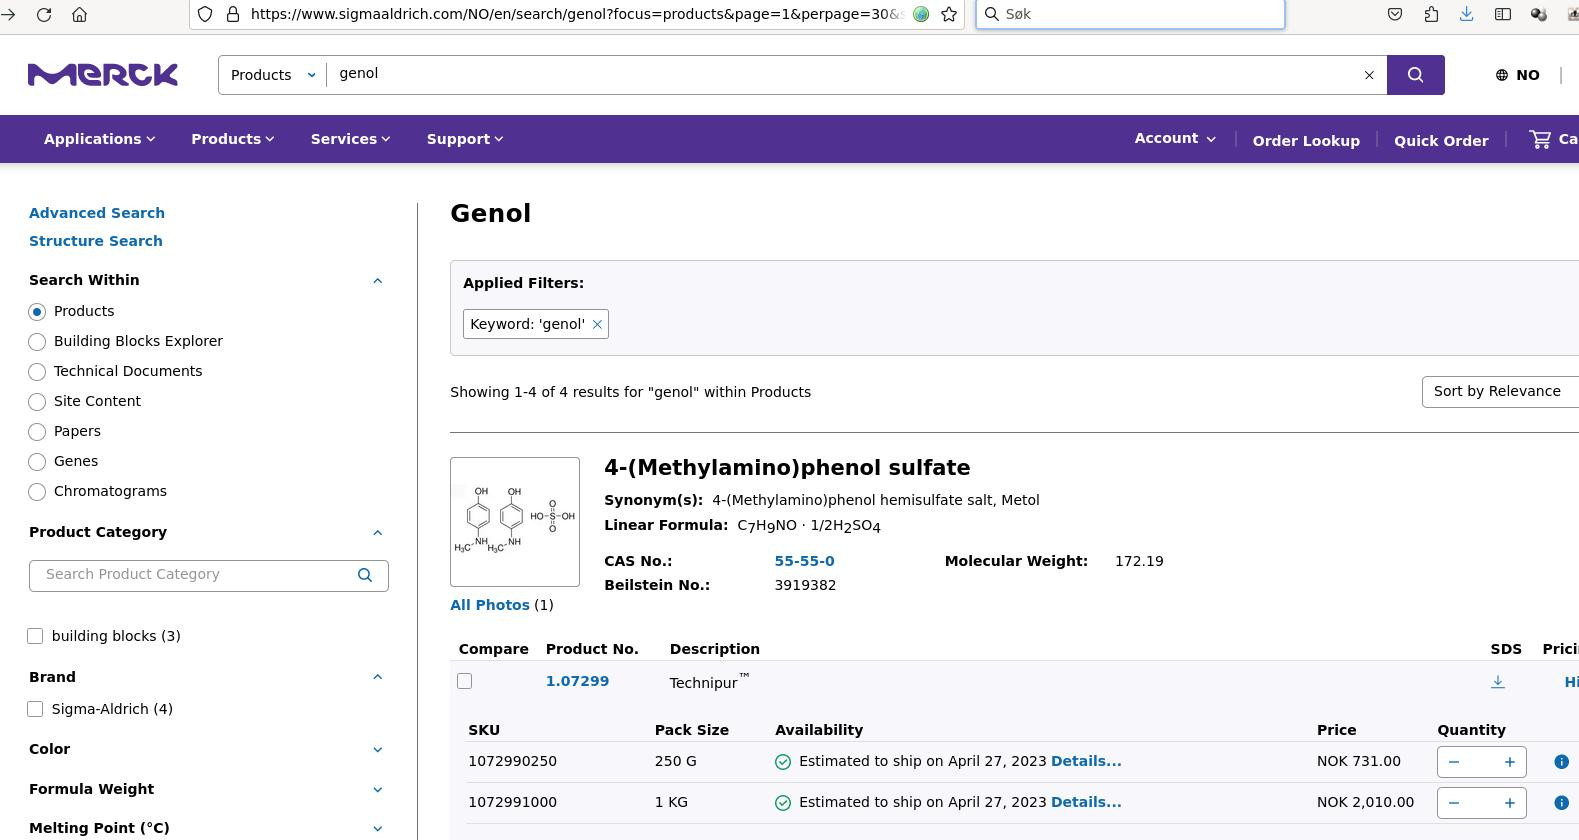The image size is (1579, 840).
Task: Collapse the Search Within section
Action: [x=377, y=281]
